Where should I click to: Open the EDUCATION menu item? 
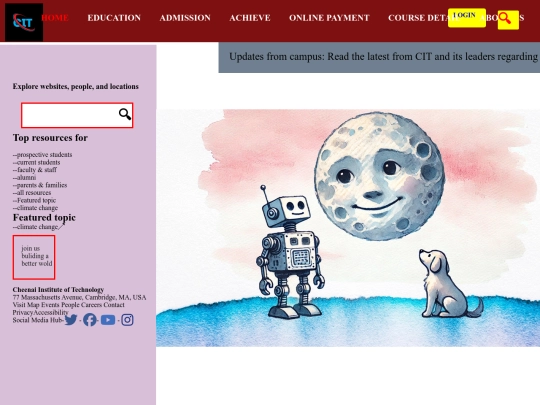click(114, 18)
